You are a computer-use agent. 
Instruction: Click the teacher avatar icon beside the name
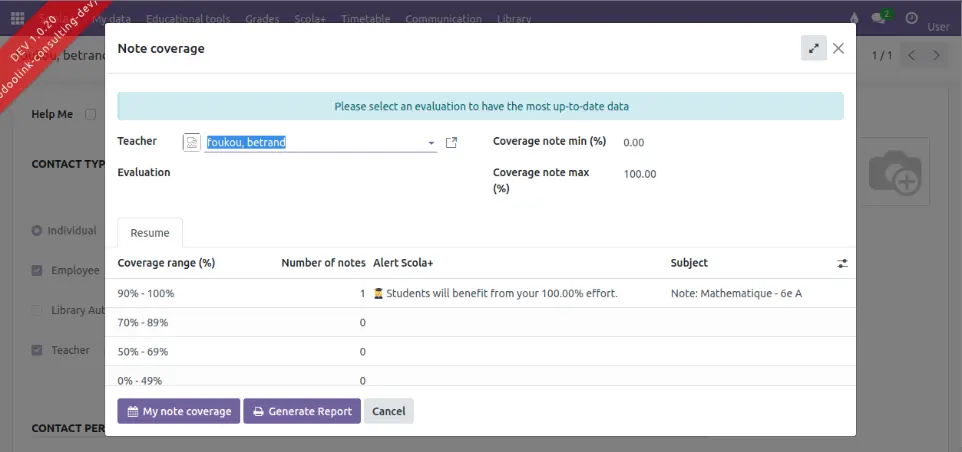[192, 143]
